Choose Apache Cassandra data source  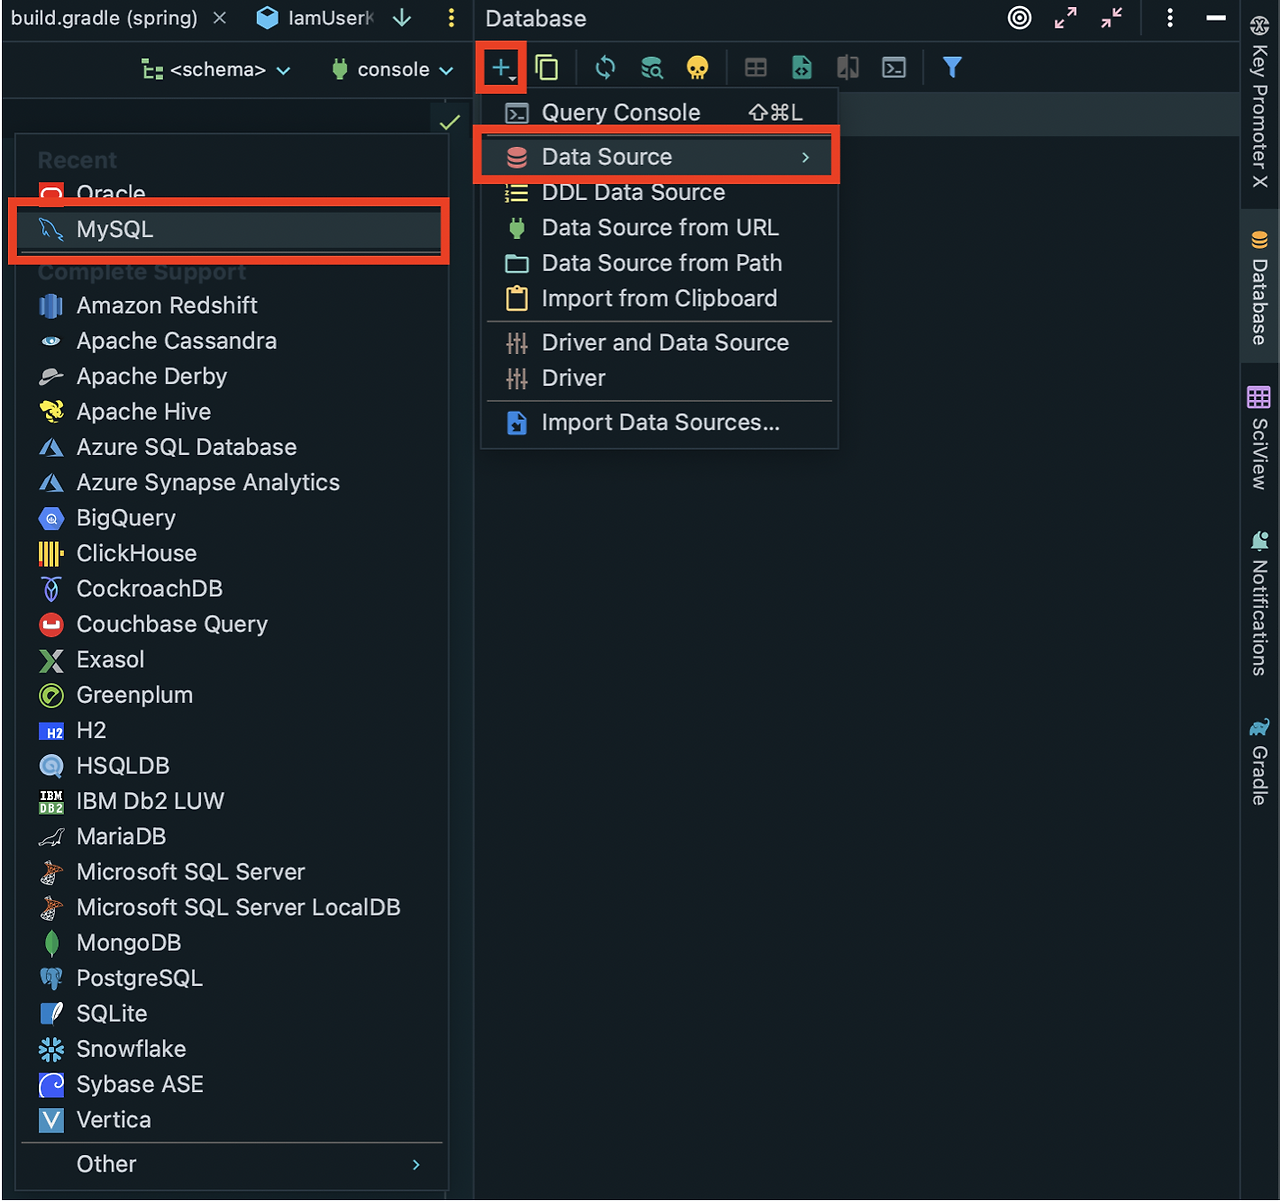pyautogui.click(x=232, y=341)
